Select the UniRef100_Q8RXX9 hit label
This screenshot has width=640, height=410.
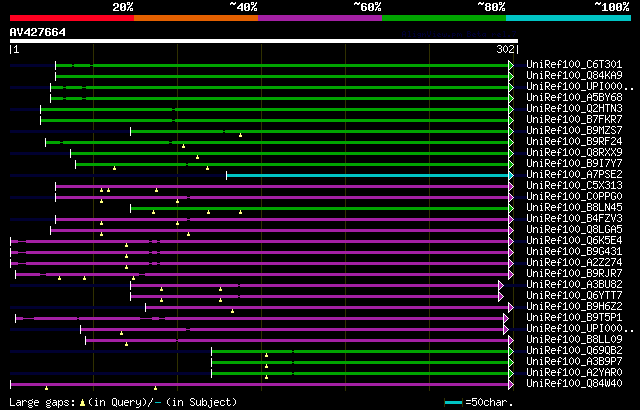[574, 153]
